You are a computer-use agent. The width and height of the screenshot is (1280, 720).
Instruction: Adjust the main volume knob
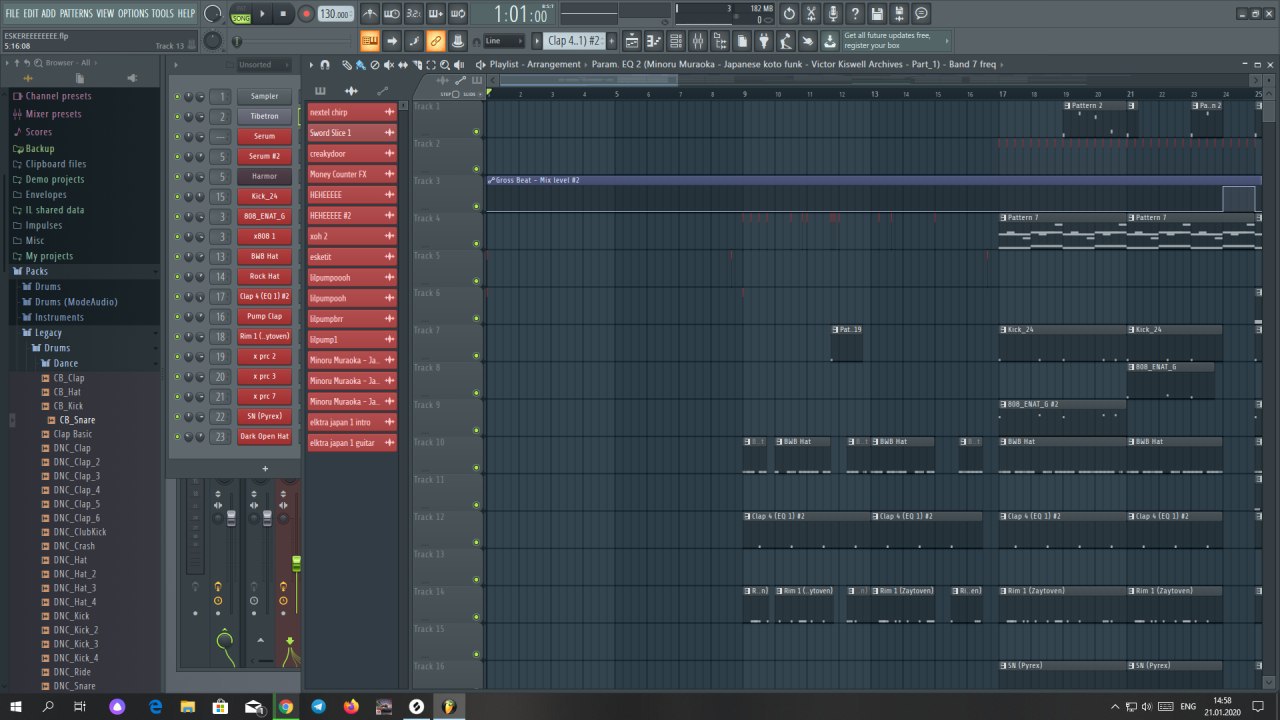(213, 14)
